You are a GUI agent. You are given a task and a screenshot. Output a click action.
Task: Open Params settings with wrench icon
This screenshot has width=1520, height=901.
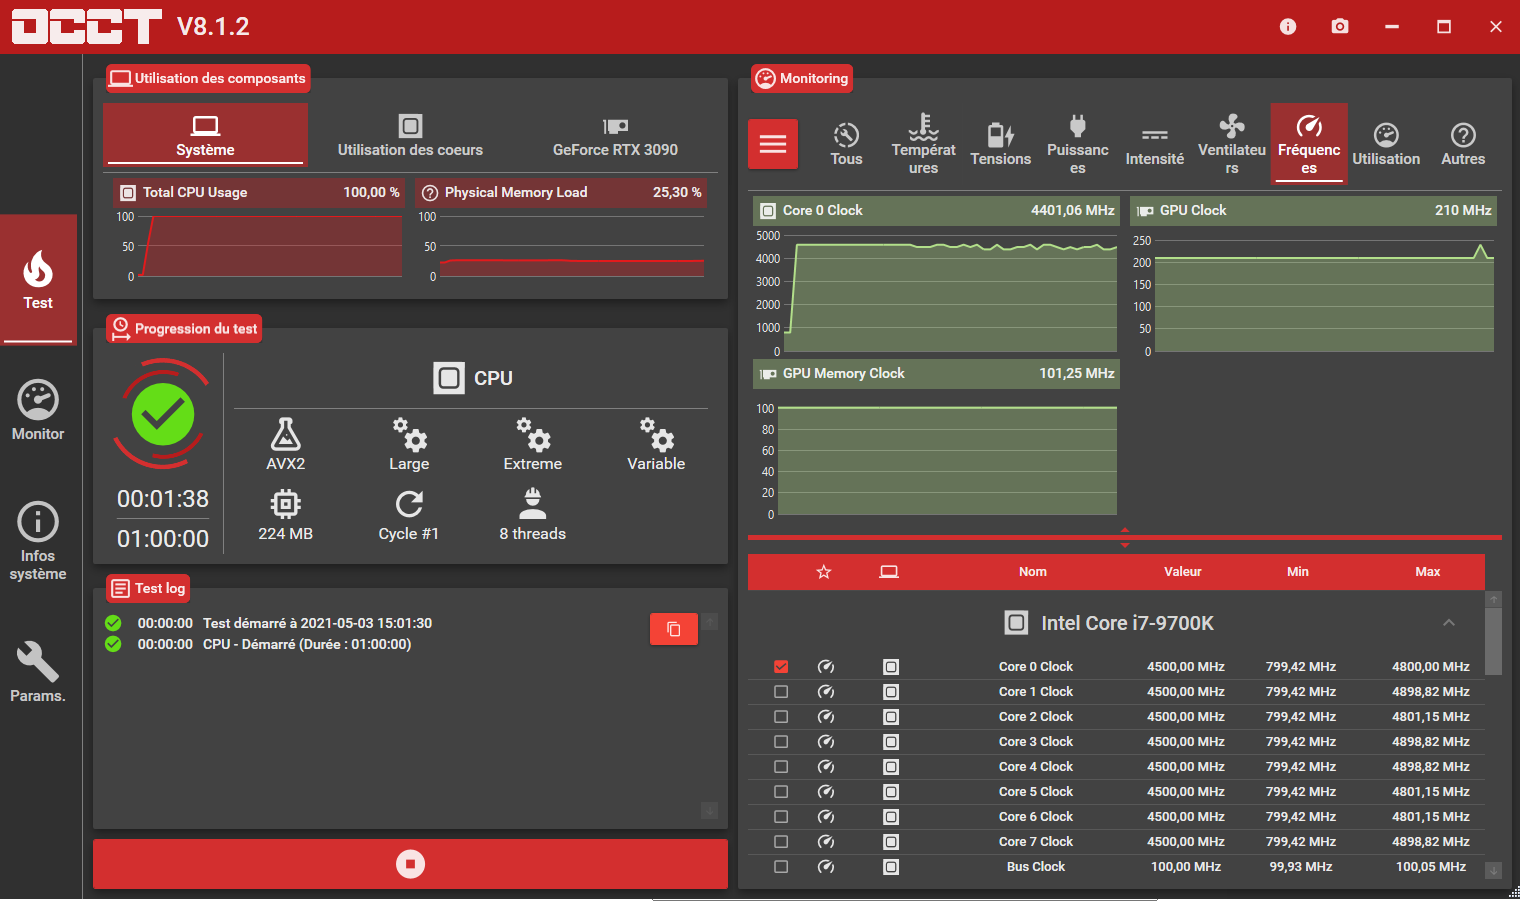pyautogui.click(x=38, y=672)
